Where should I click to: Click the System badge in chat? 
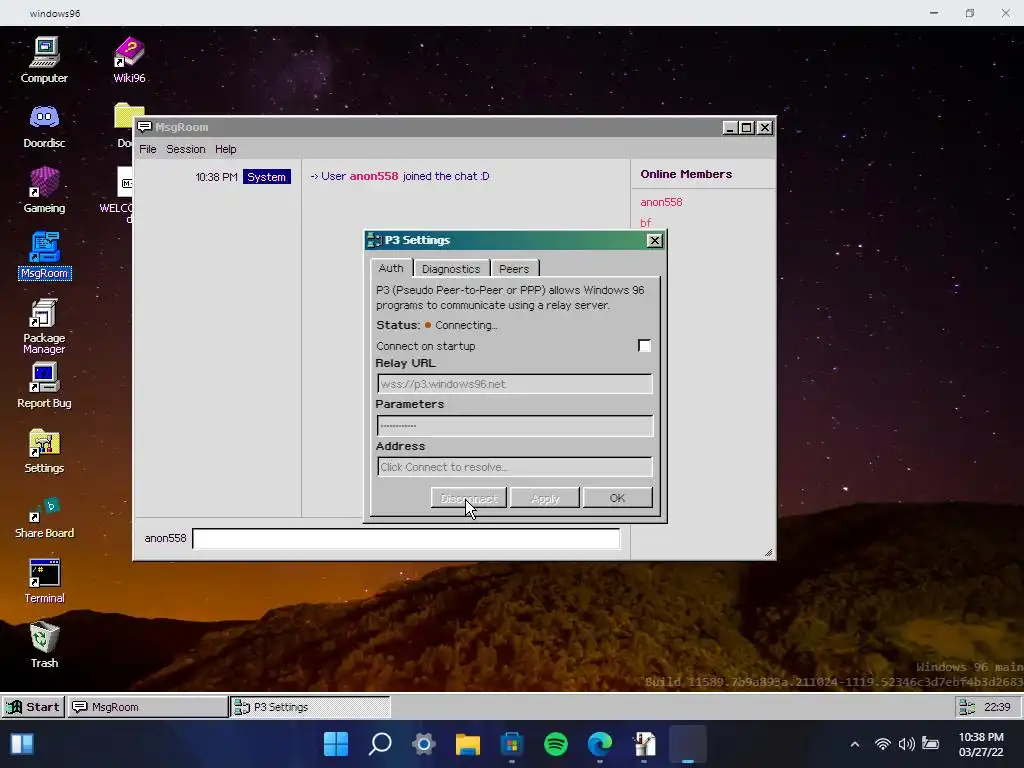tap(266, 177)
